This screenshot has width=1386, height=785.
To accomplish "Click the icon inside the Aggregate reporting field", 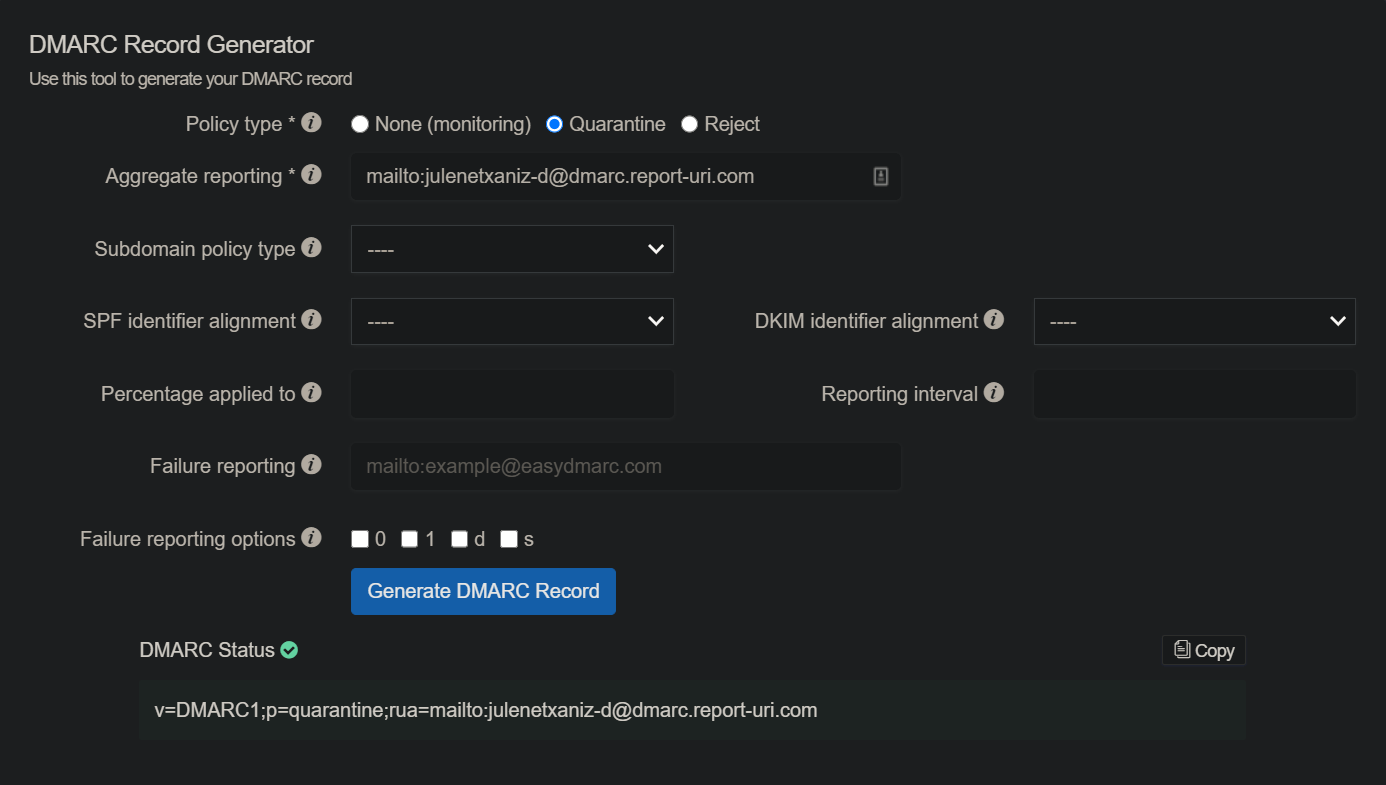I will click(879, 175).
